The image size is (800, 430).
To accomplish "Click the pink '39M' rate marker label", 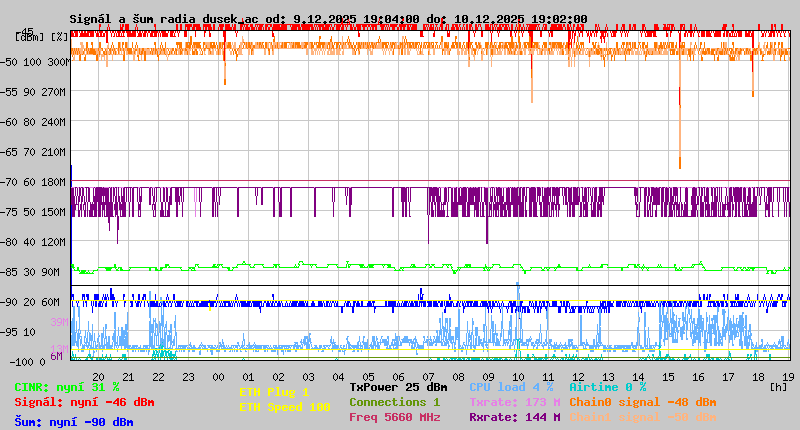I will [x=59, y=322].
